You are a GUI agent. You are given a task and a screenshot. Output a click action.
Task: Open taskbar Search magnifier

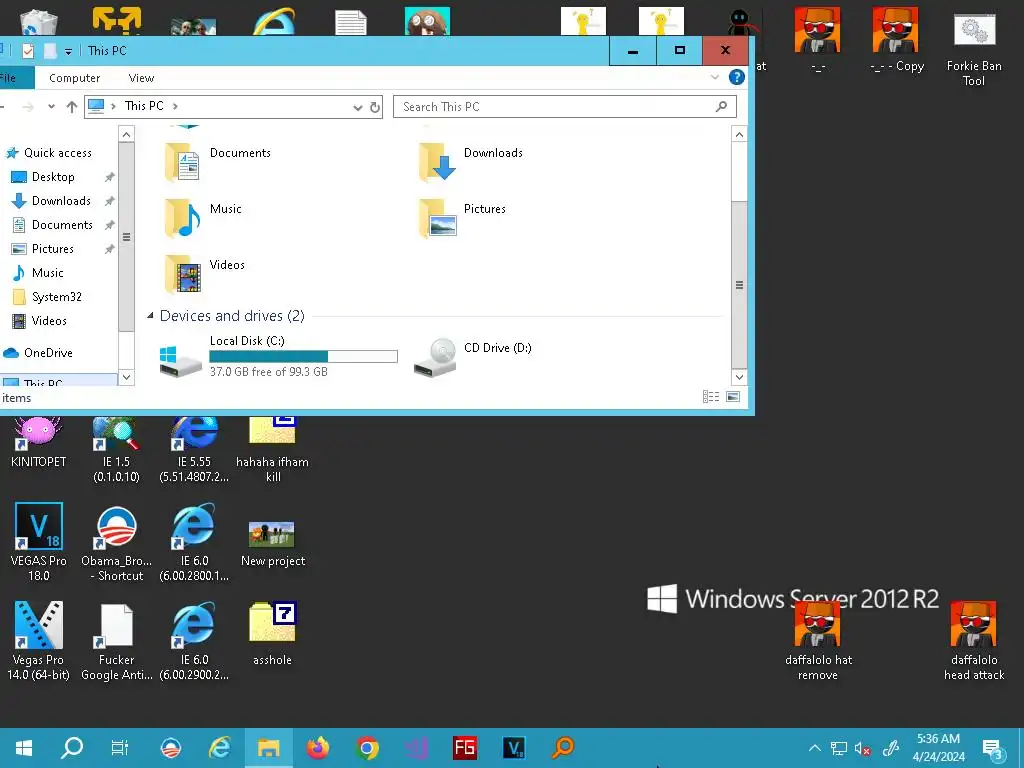(x=72, y=748)
